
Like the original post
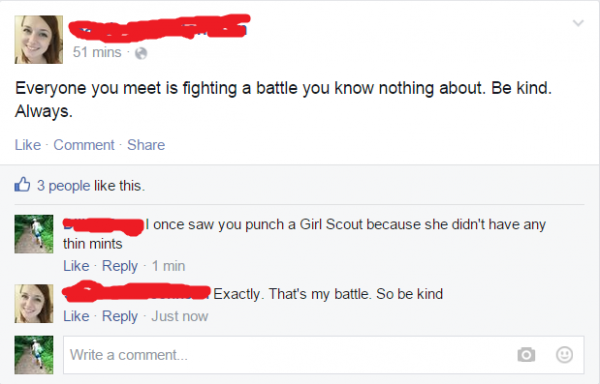(x=28, y=145)
